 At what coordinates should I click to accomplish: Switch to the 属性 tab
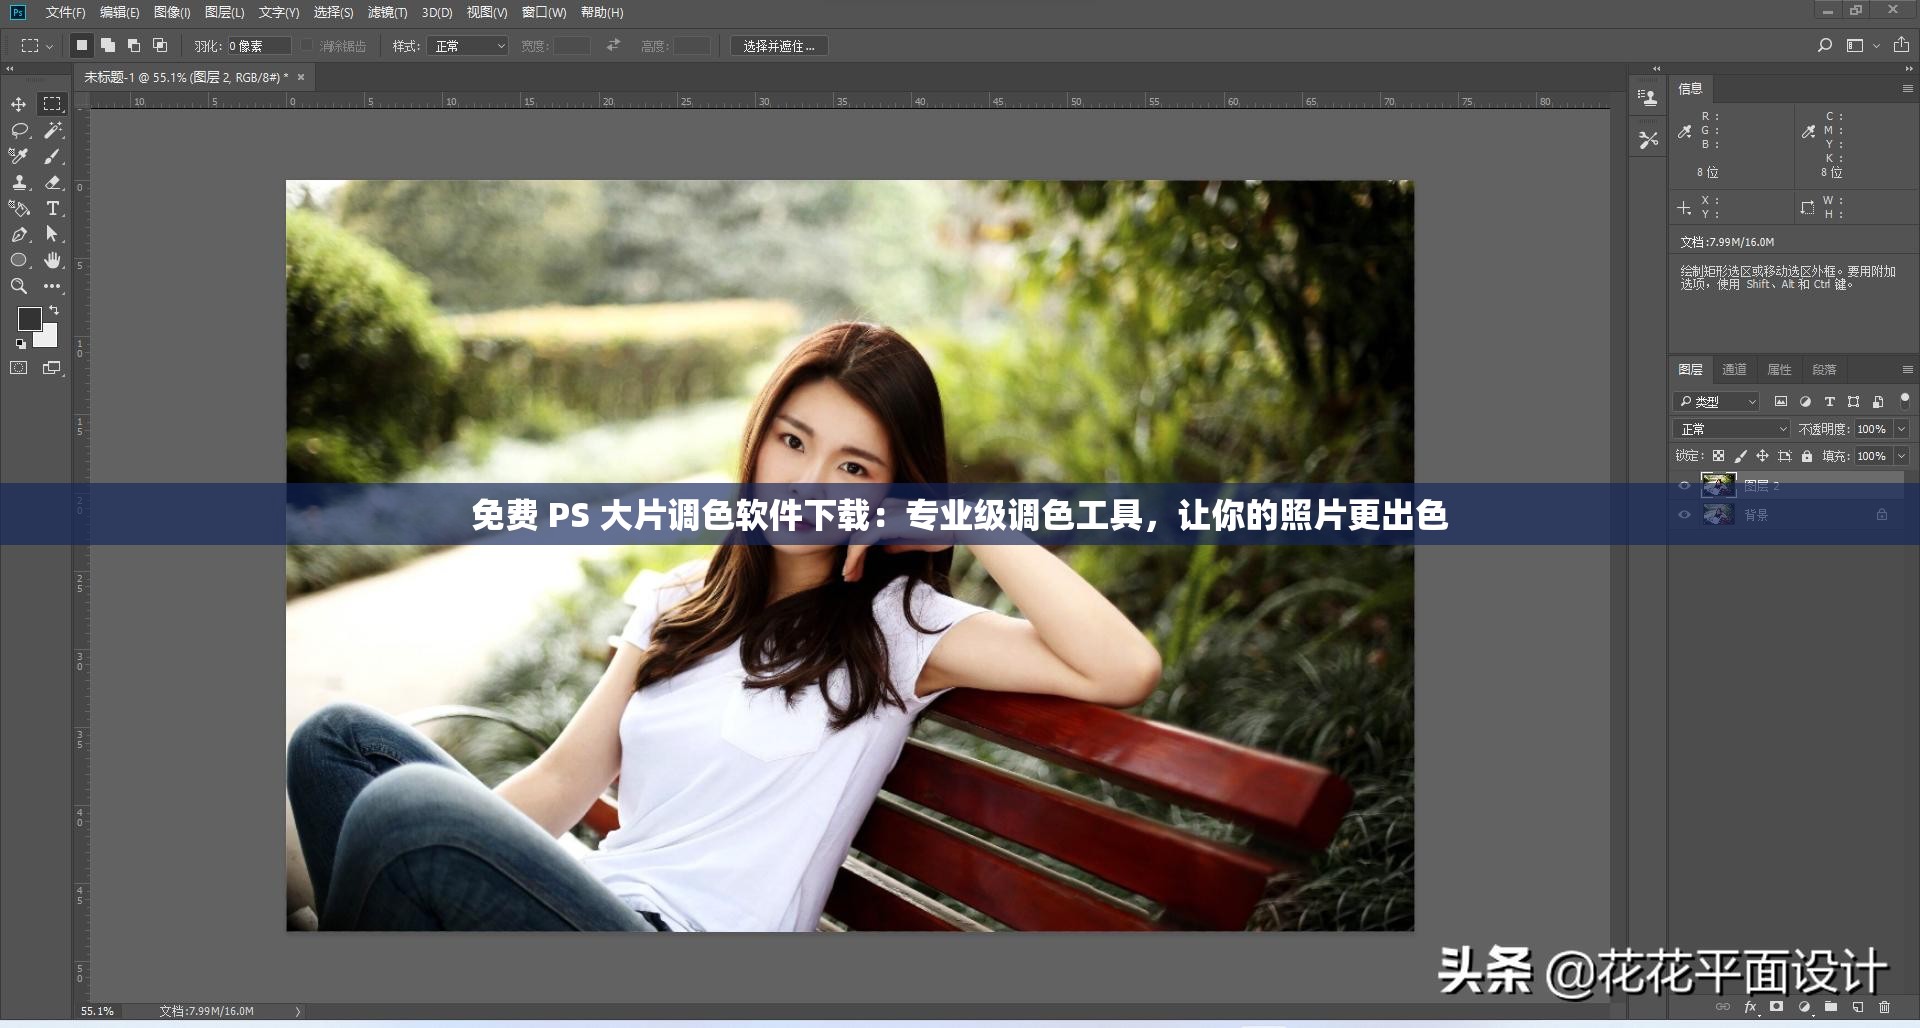[1779, 370]
